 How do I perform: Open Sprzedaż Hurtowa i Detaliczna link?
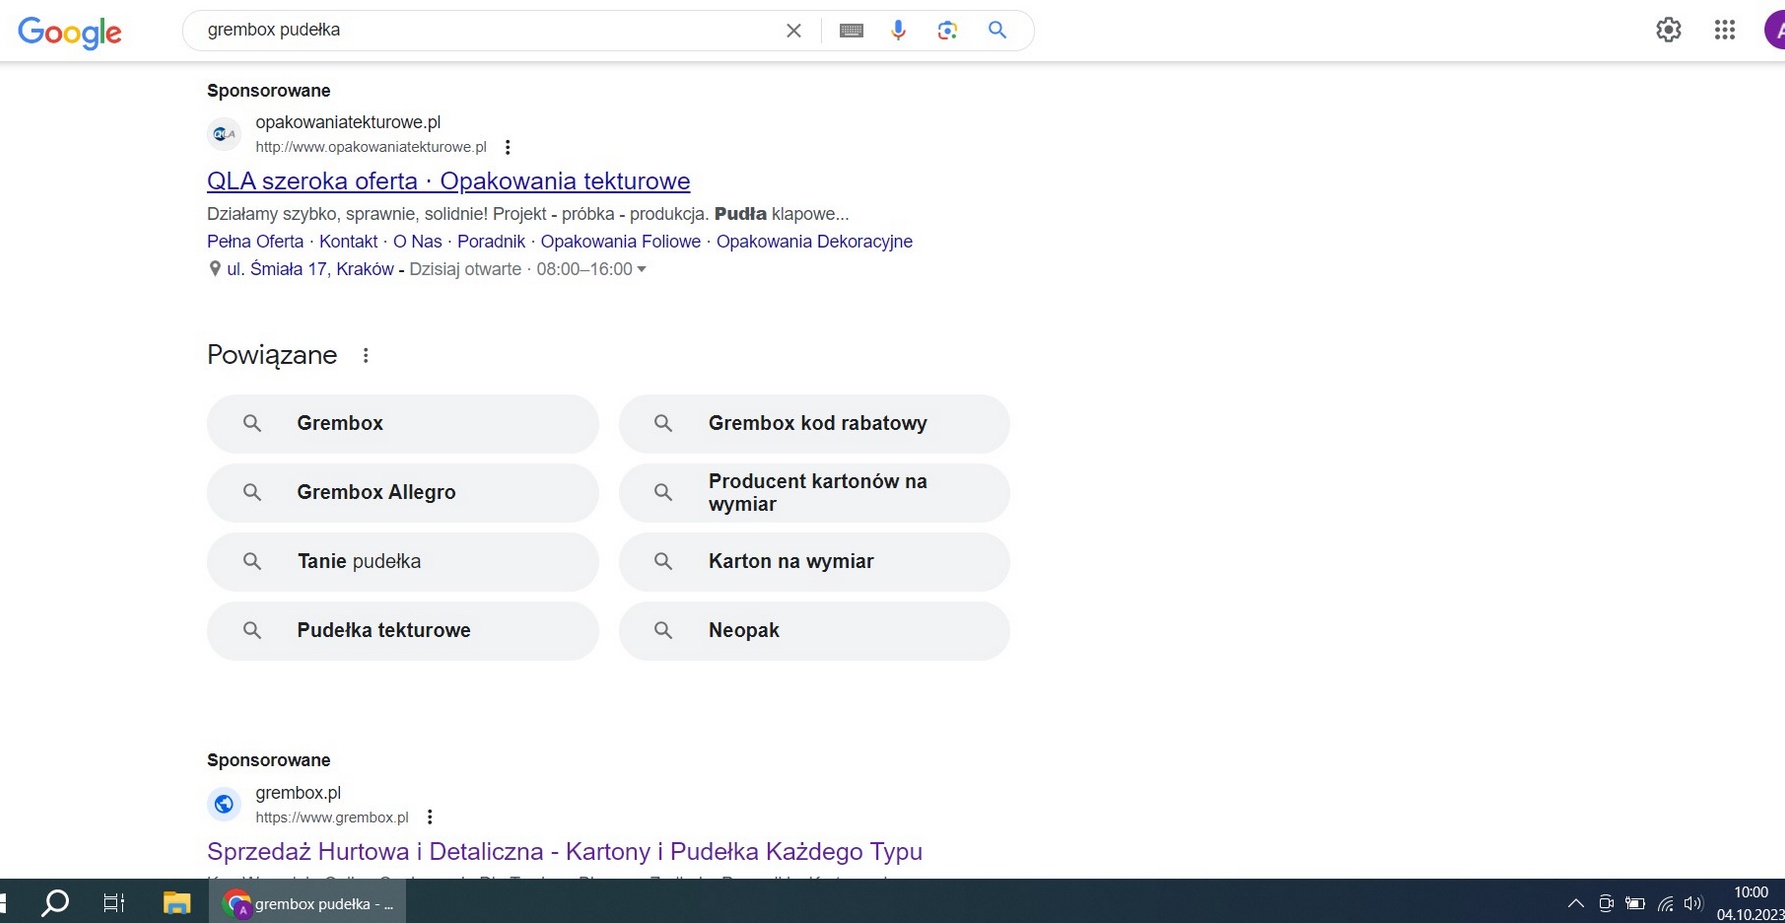pyautogui.click(x=564, y=852)
